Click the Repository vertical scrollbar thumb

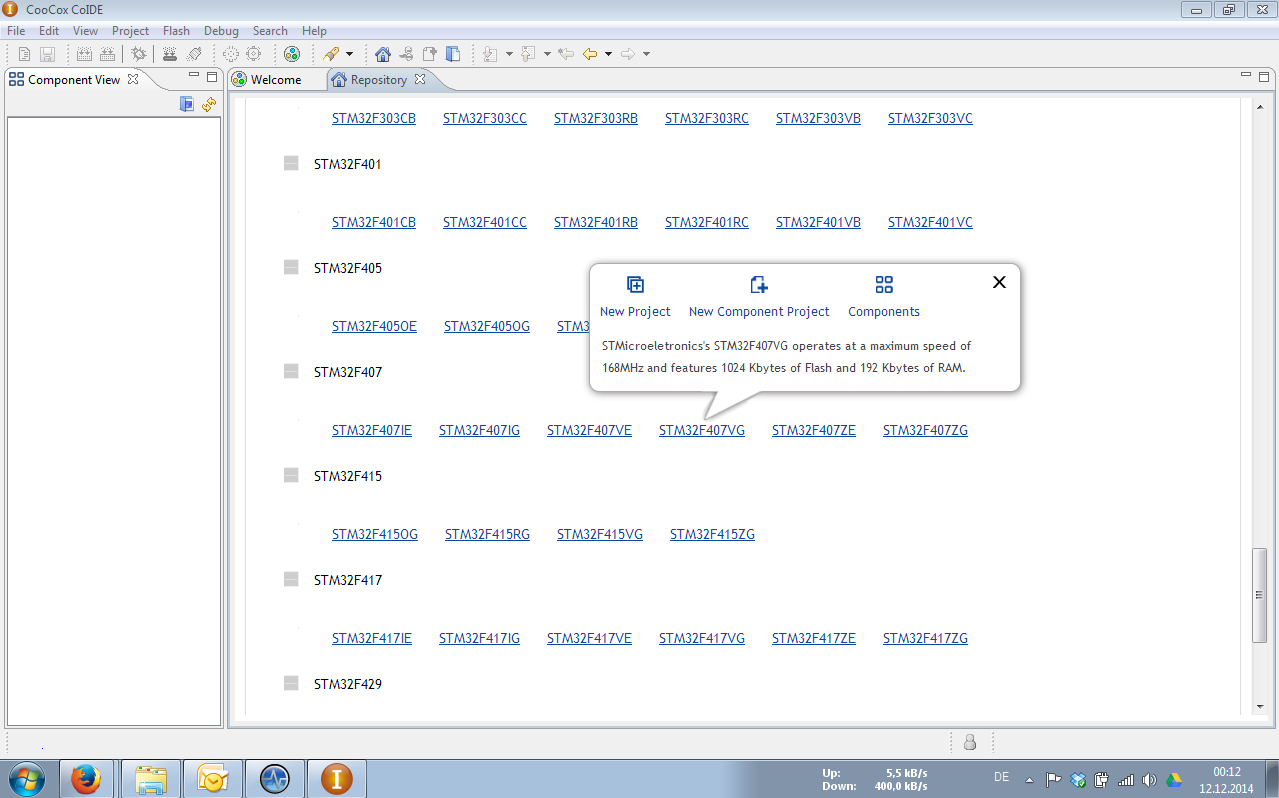(x=1260, y=595)
